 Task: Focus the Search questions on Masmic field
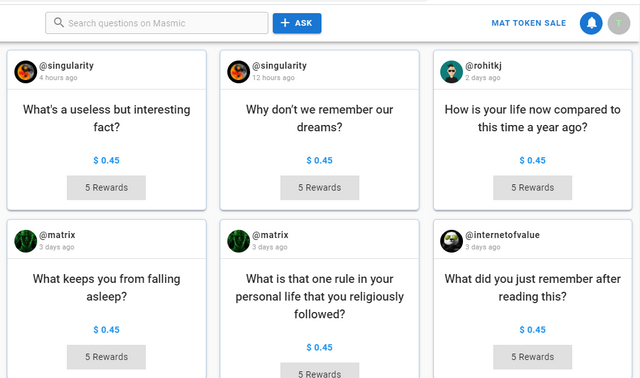(157, 23)
